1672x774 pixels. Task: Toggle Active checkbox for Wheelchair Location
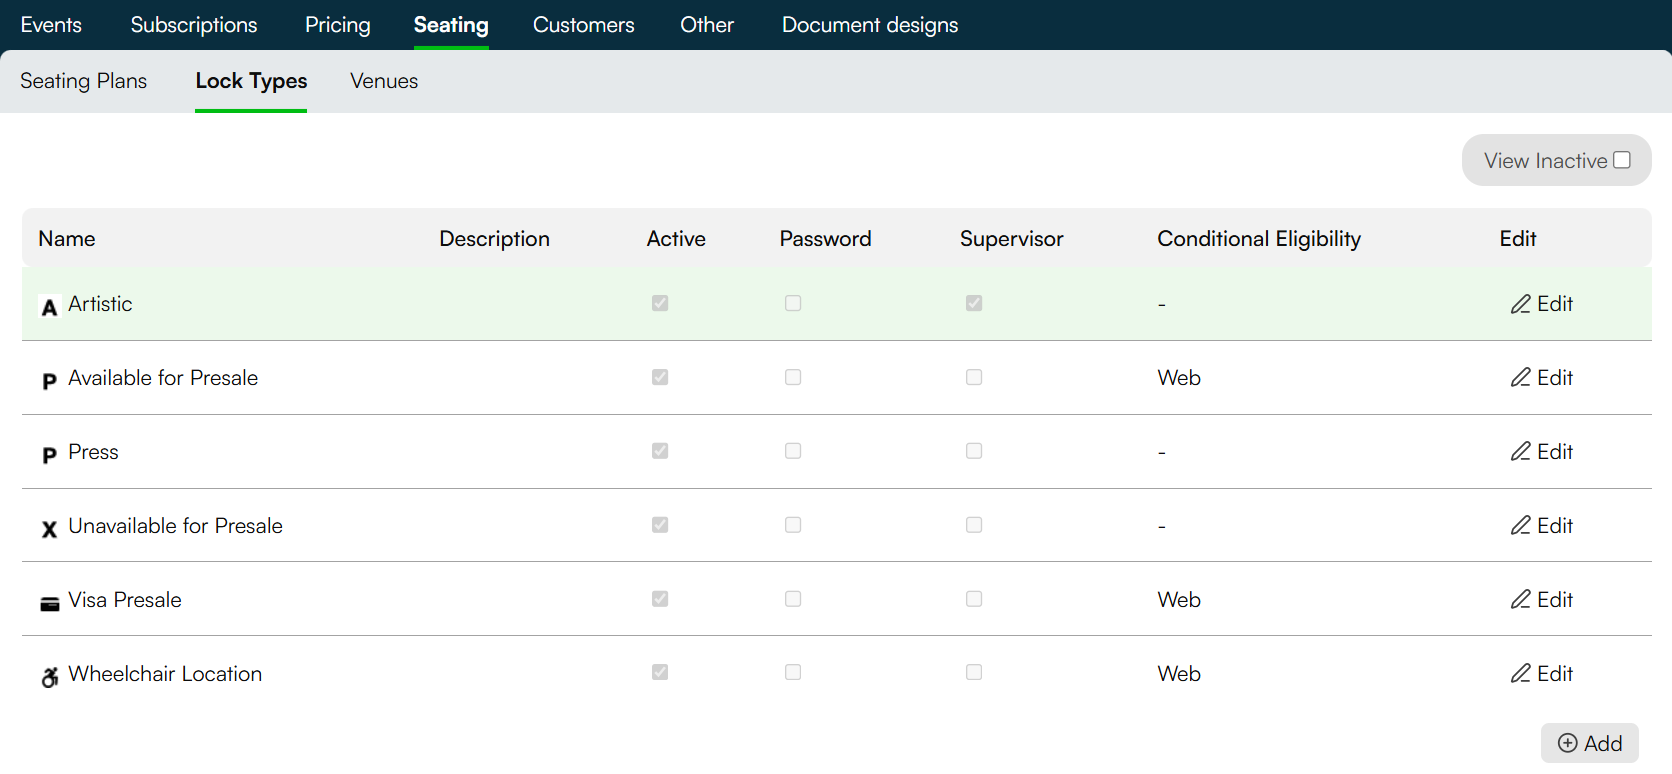click(x=660, y=673)
